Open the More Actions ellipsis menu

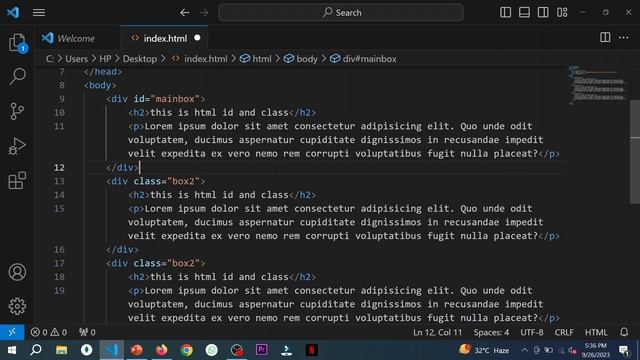point(624,38)
